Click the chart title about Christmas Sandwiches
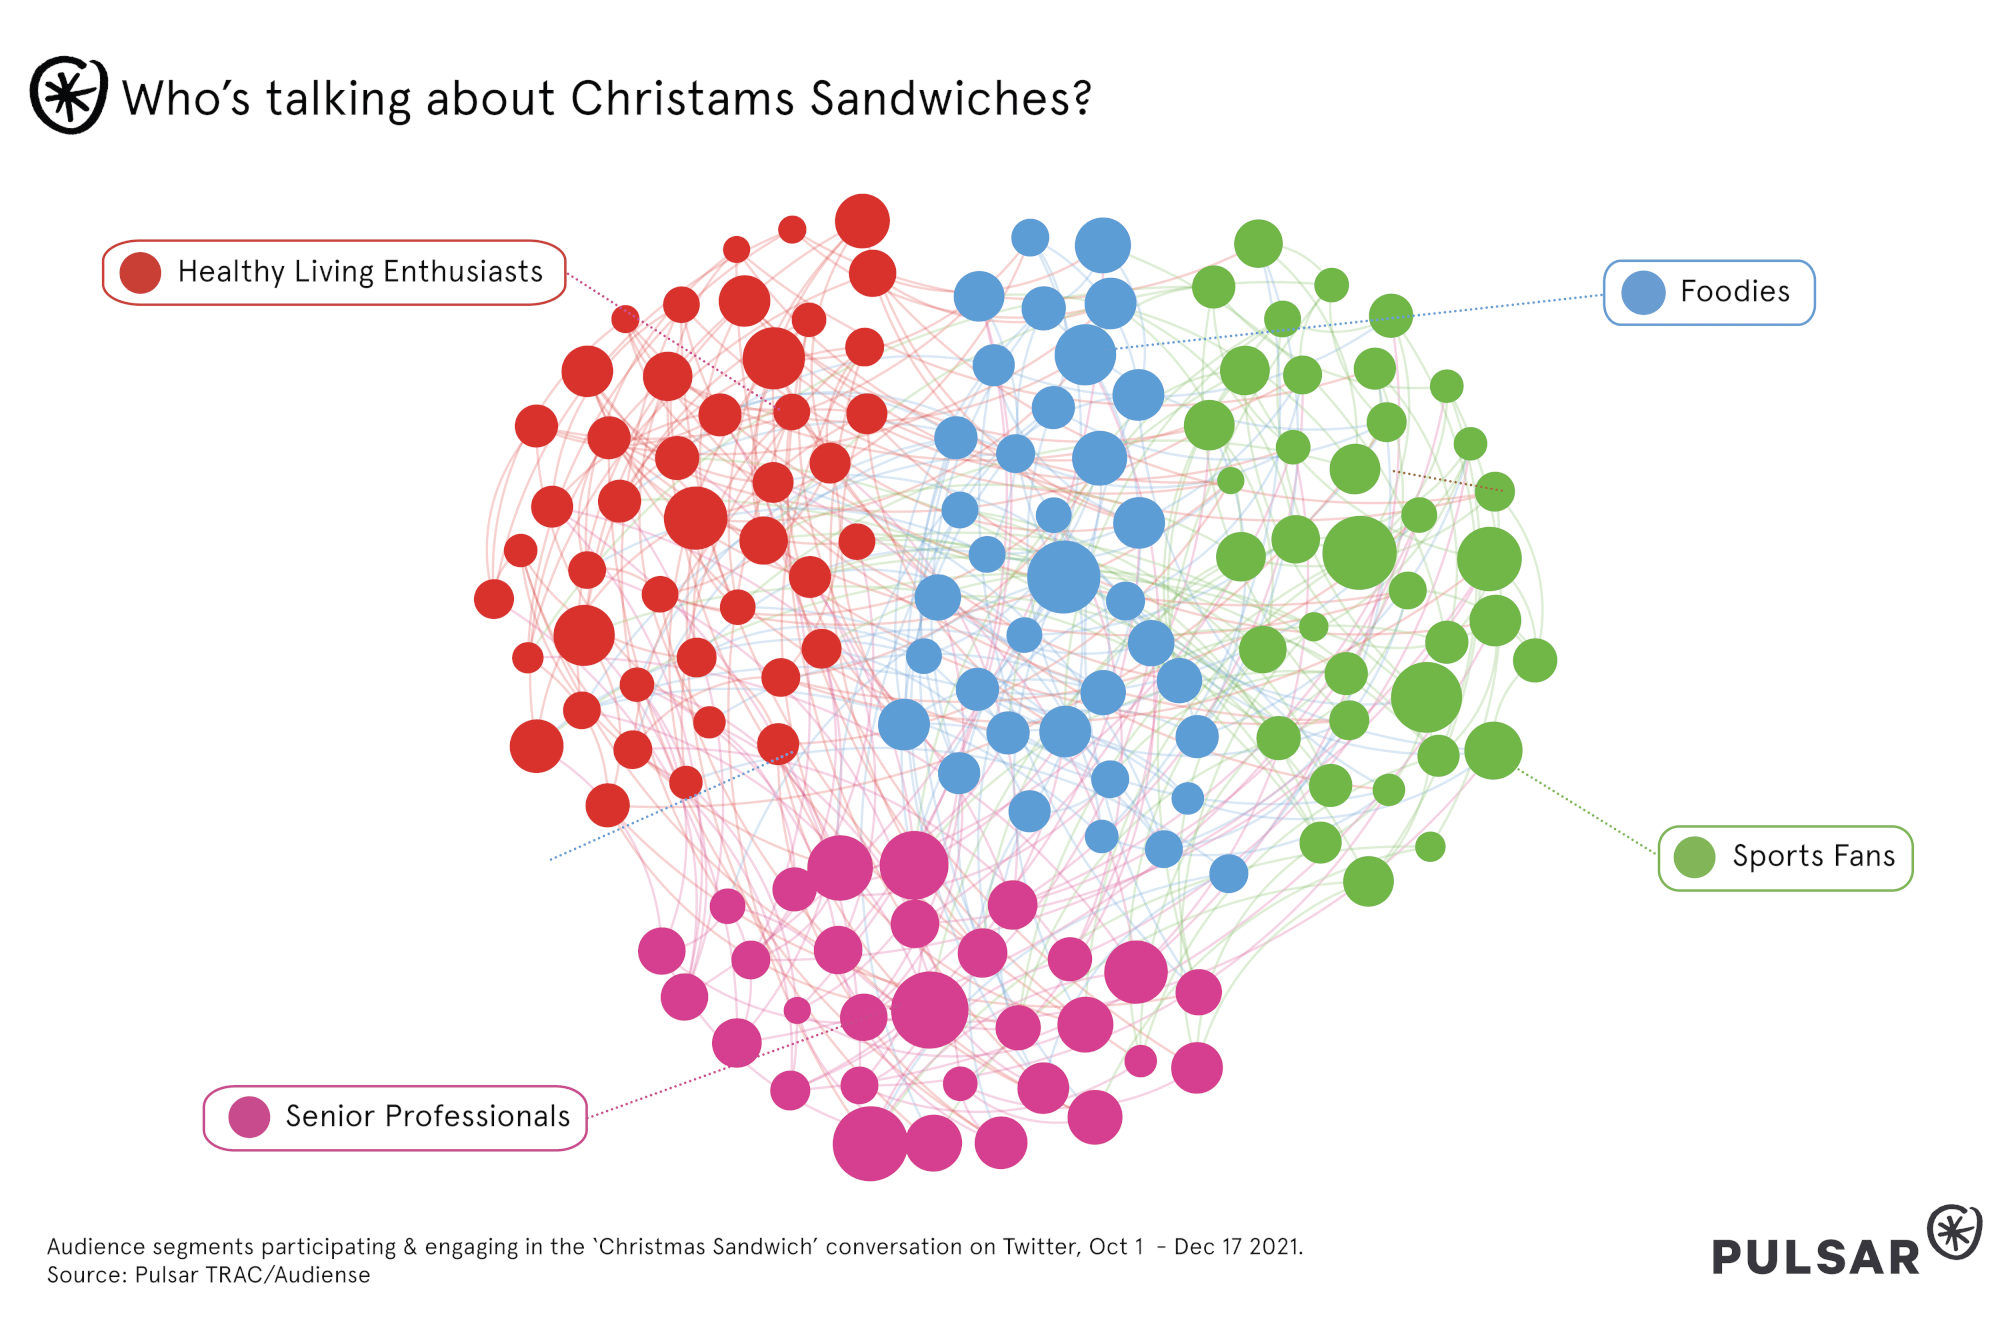This screenshot has width=2000, height=1333. point(606,99)
